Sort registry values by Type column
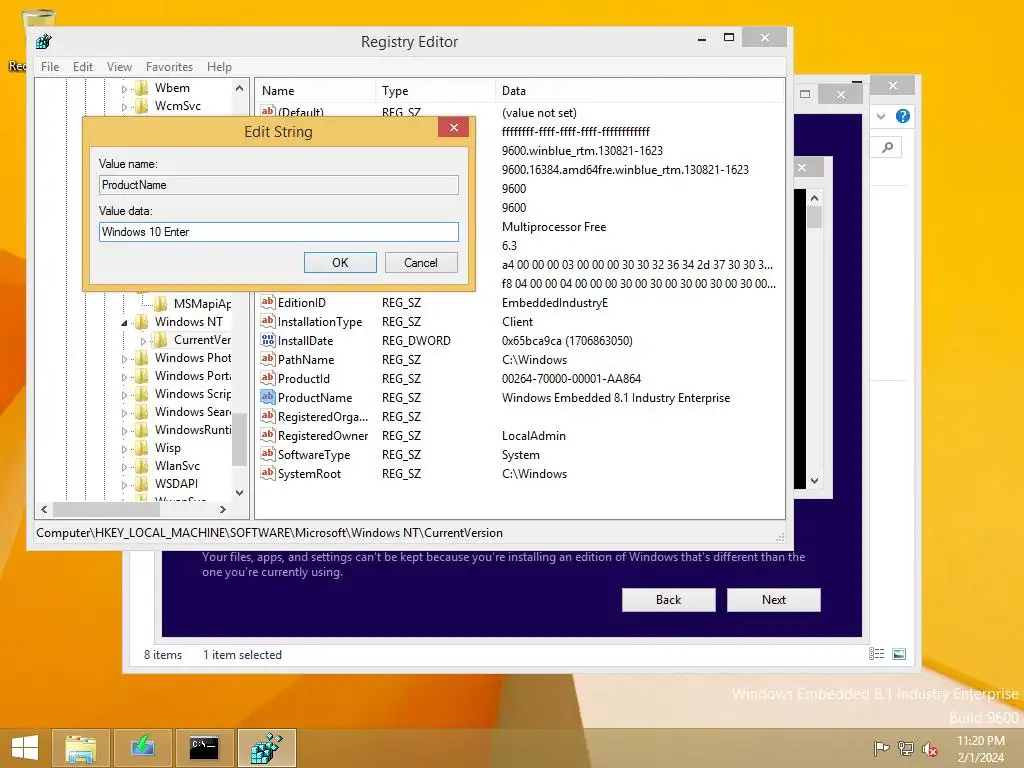This screenshot has height=768, width=1024. pyautogui.click(x=435, y=91)
